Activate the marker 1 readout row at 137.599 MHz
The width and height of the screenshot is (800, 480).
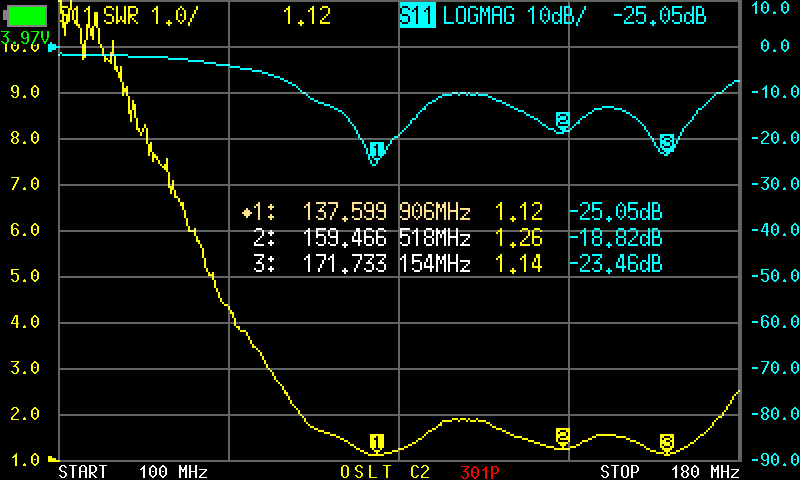pos(452,212)
